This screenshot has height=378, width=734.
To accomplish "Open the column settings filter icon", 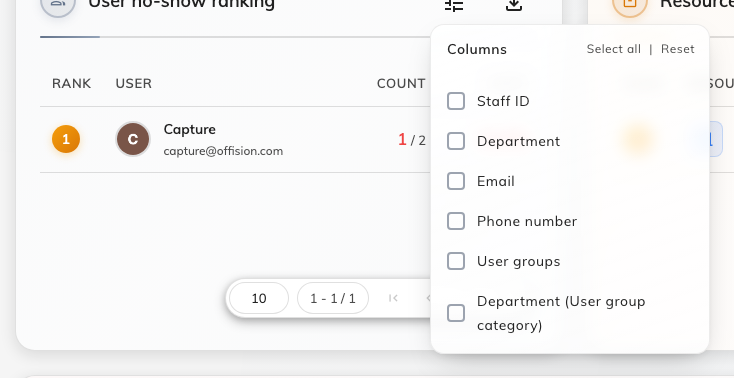I will (454, 4).
